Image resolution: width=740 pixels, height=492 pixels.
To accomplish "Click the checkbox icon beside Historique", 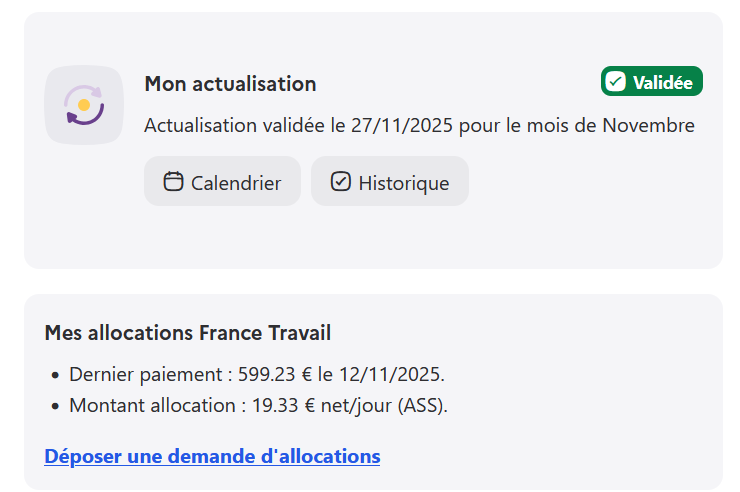I will (x=341, y=182).
